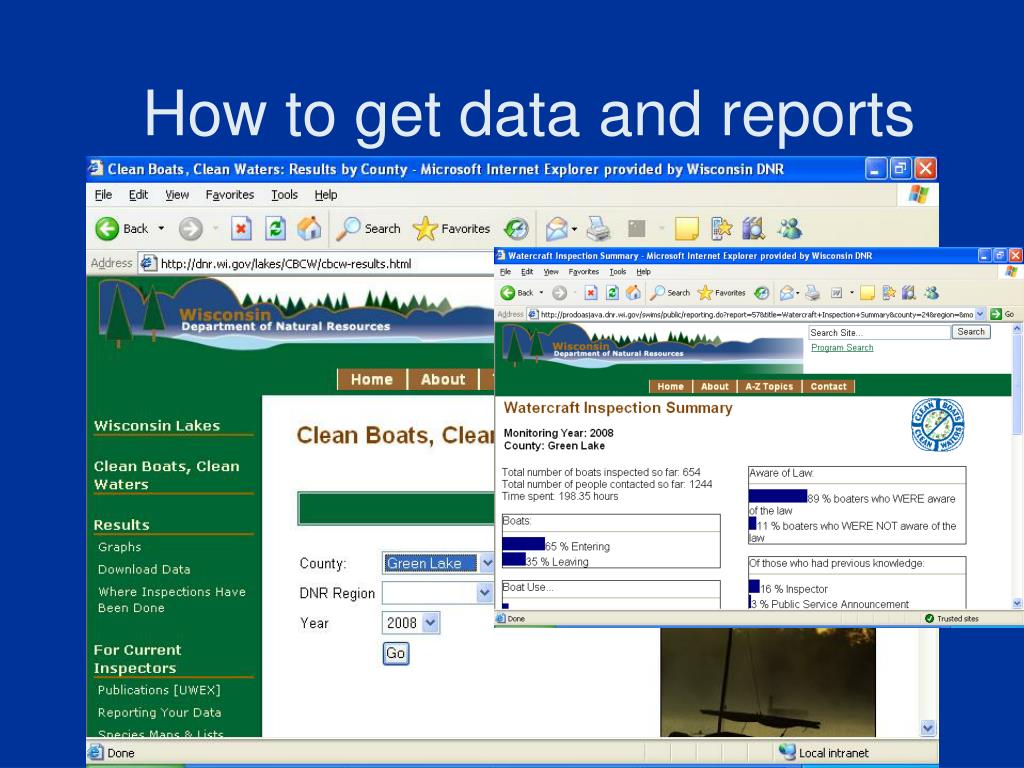Viewport: 1024px width, 768px height.
Task: Click Back in Watercraft Inspection Summary window
Action: tap(517, 293)
